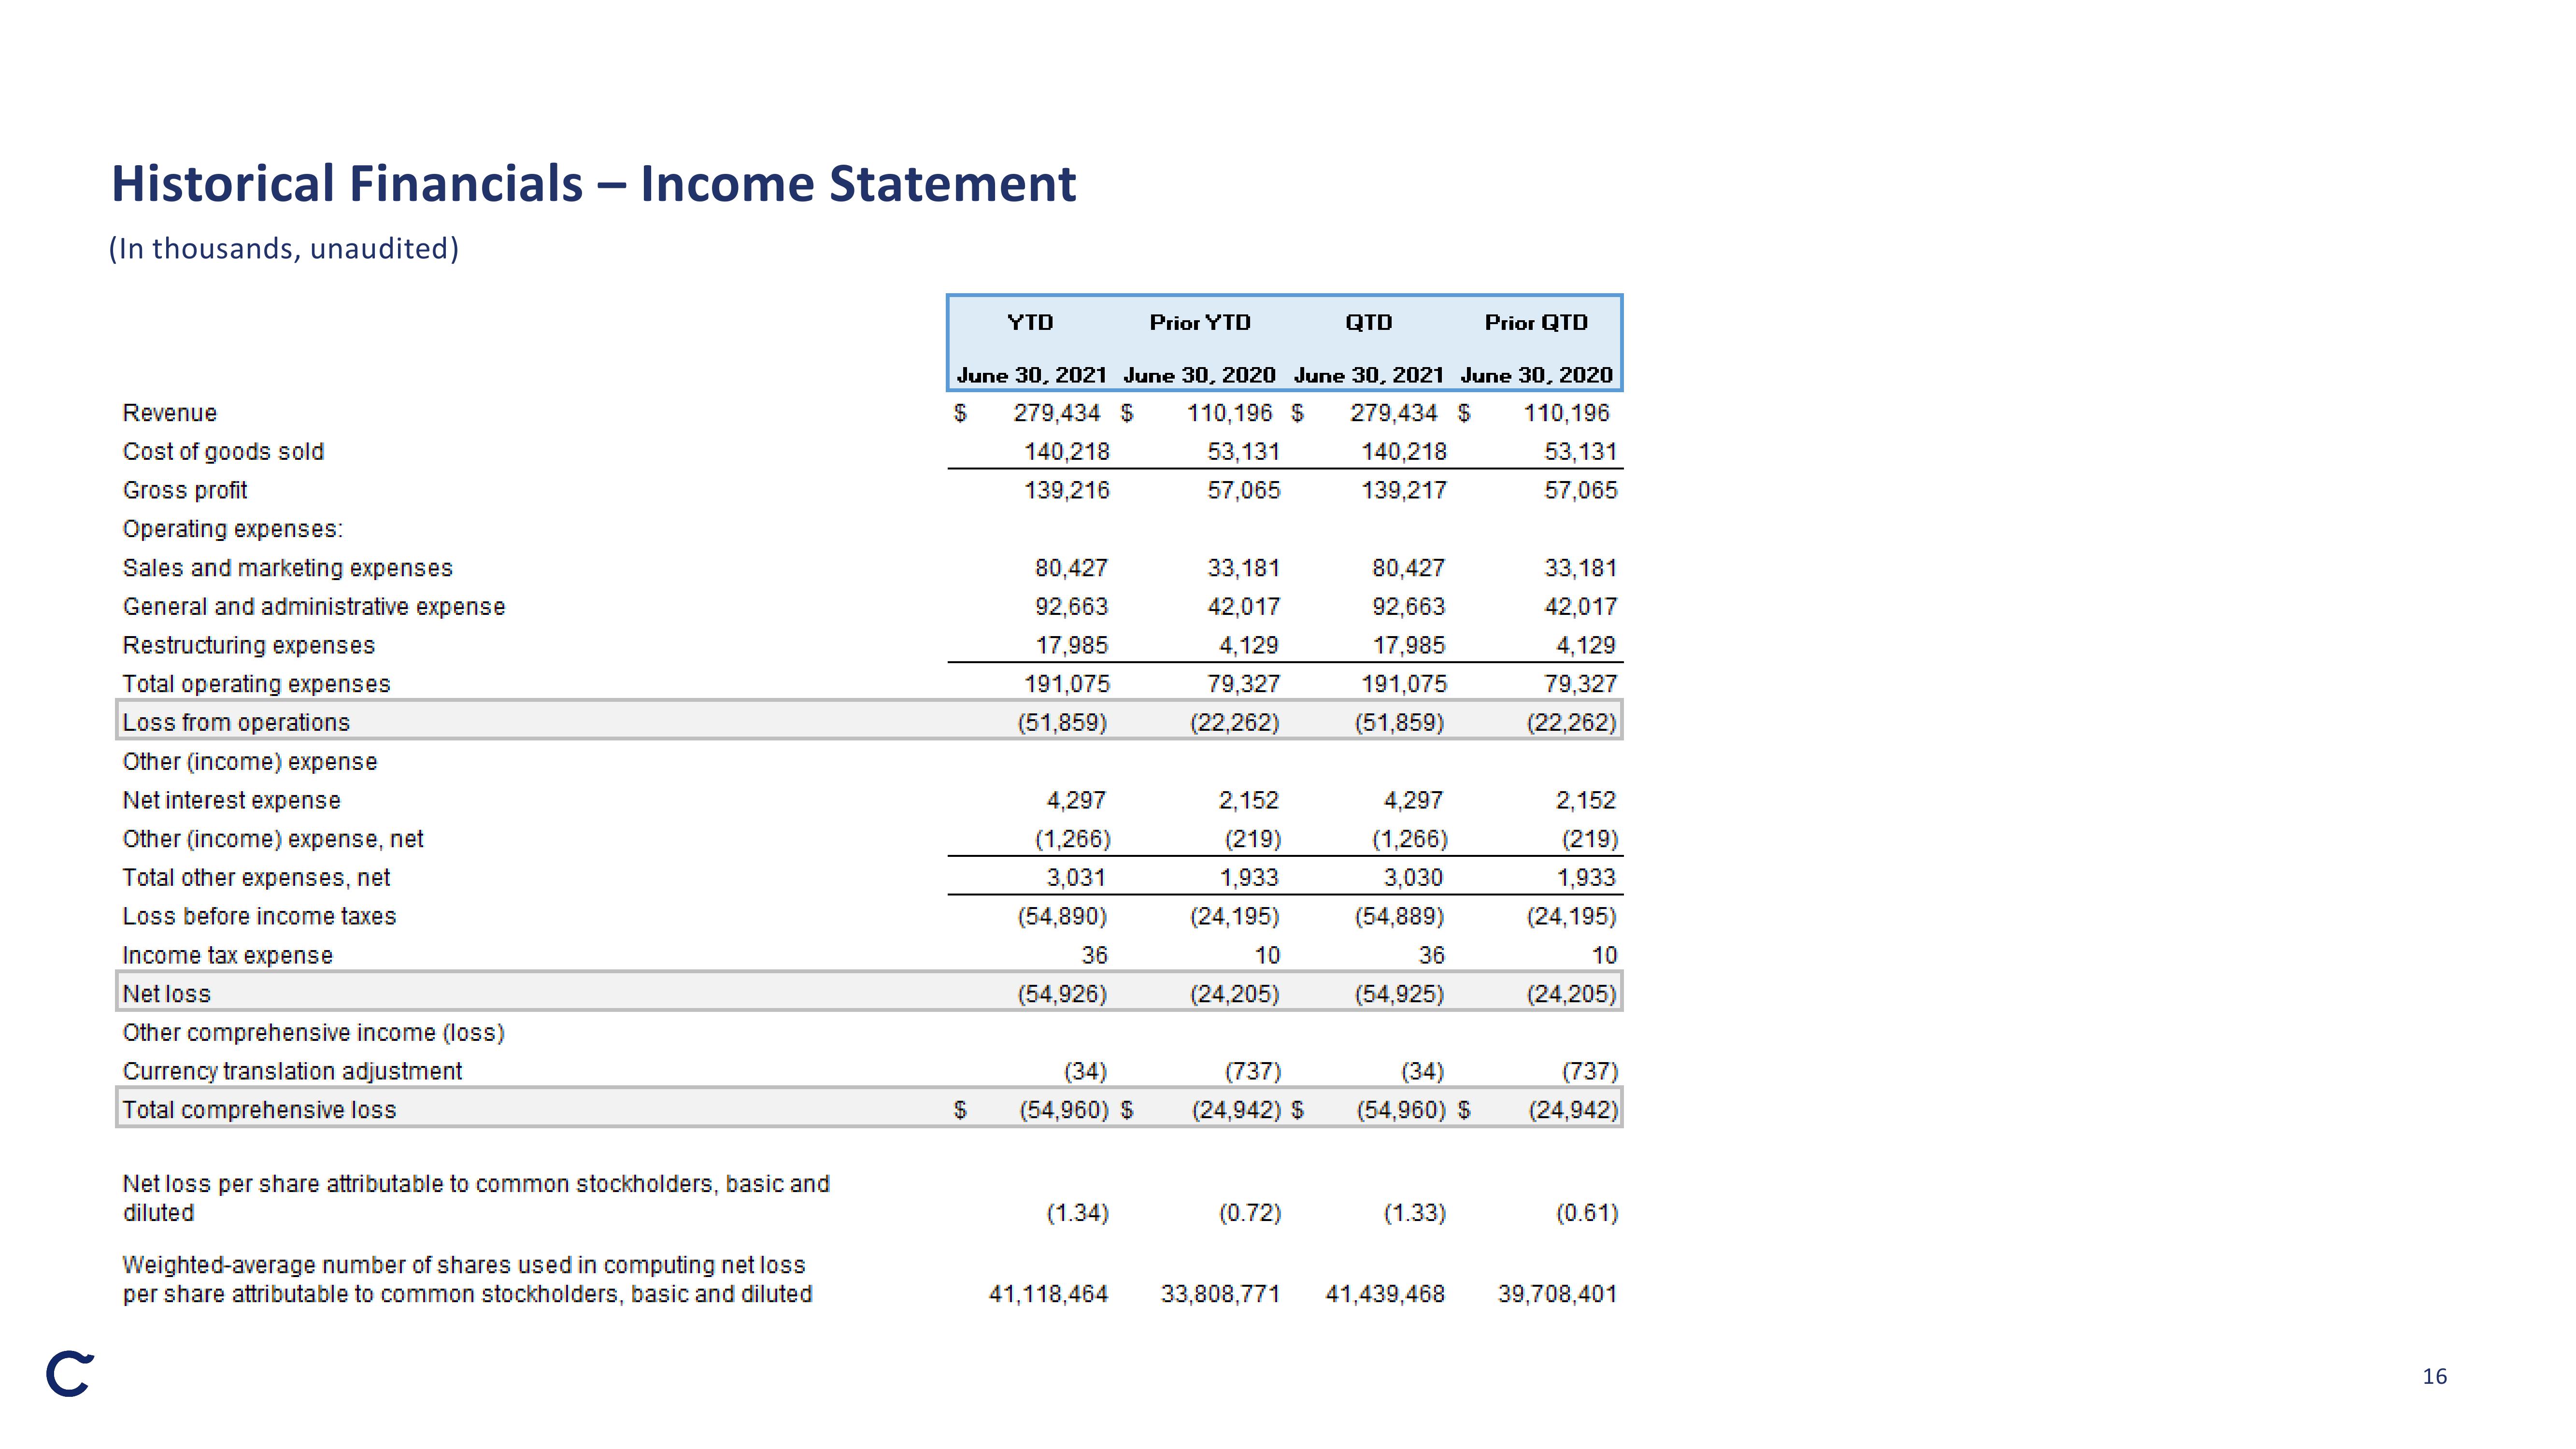Click the Net loss row label
This screenshot has height=1449, width=2576.
tap(167, 994)
